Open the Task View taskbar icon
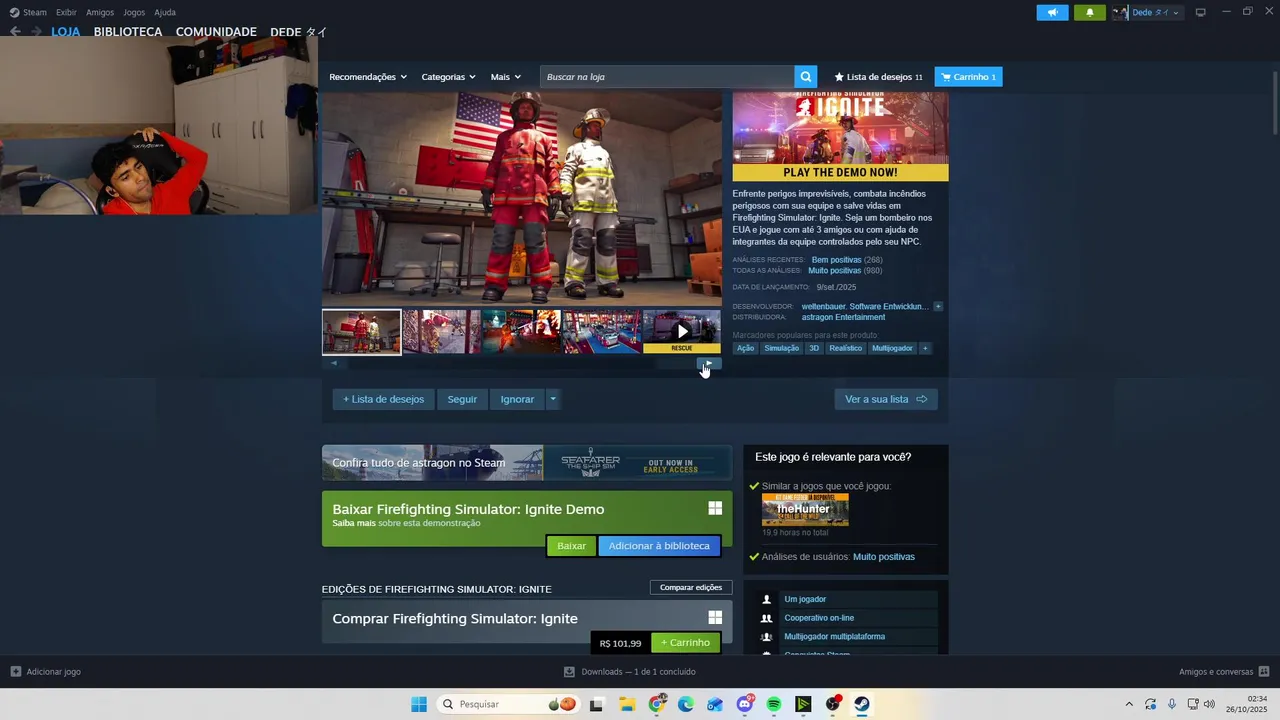 pos(597,704)
